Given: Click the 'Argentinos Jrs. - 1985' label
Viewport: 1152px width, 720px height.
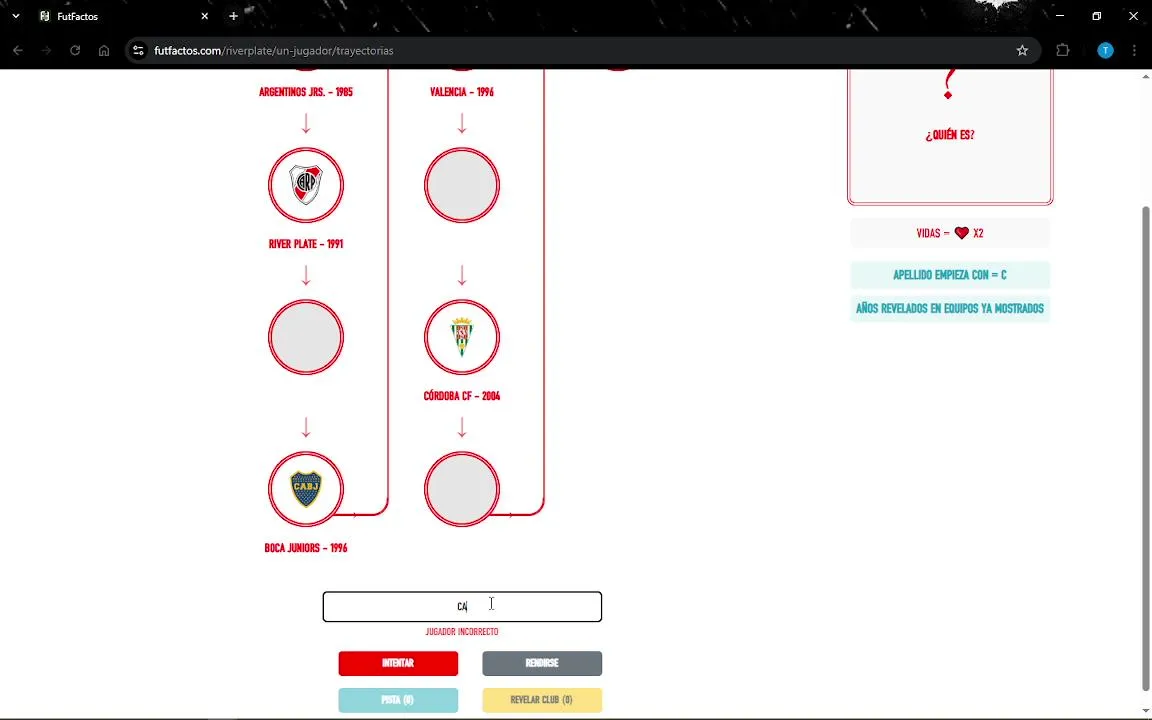Looking at the screenshot, I should point(306,92).
